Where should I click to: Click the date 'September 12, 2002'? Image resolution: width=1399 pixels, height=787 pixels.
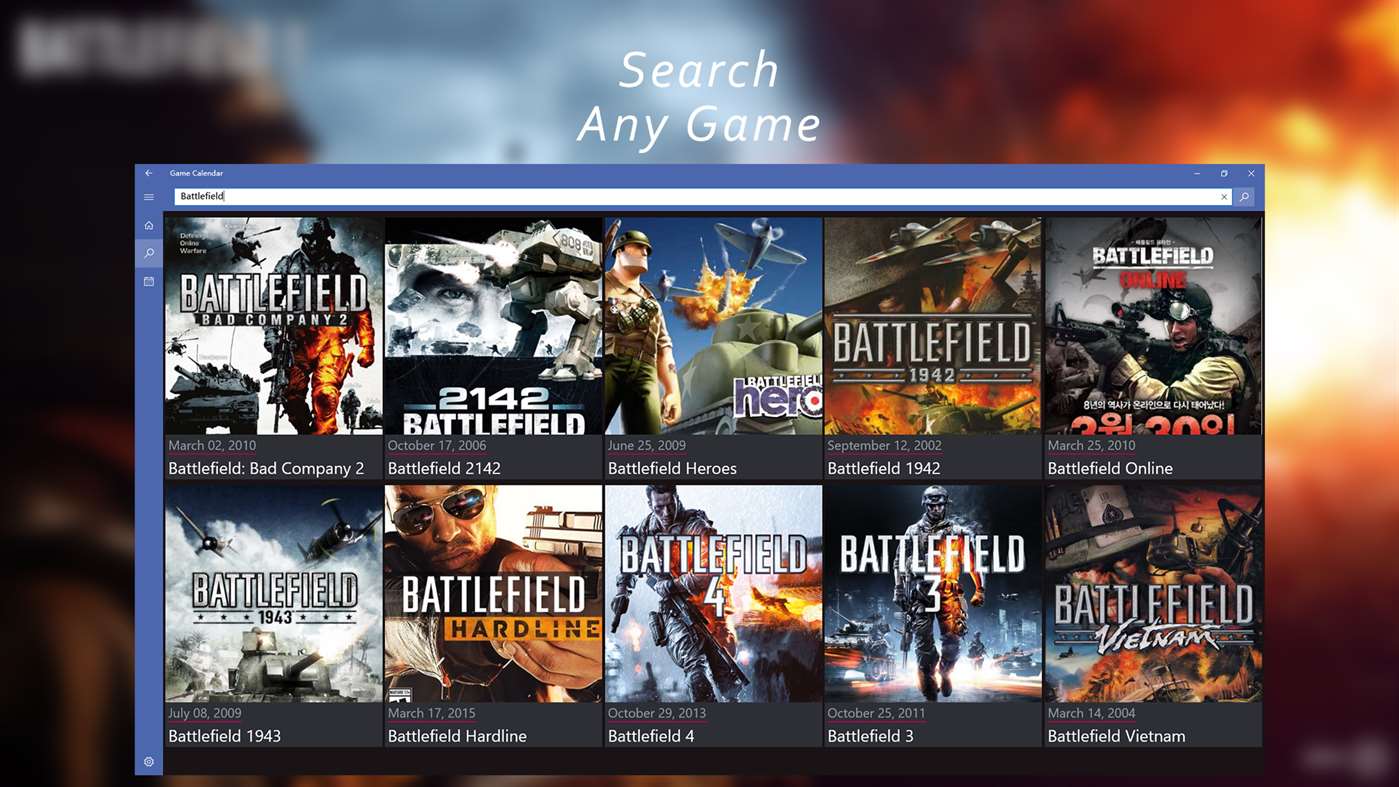(x=885, y=446)
